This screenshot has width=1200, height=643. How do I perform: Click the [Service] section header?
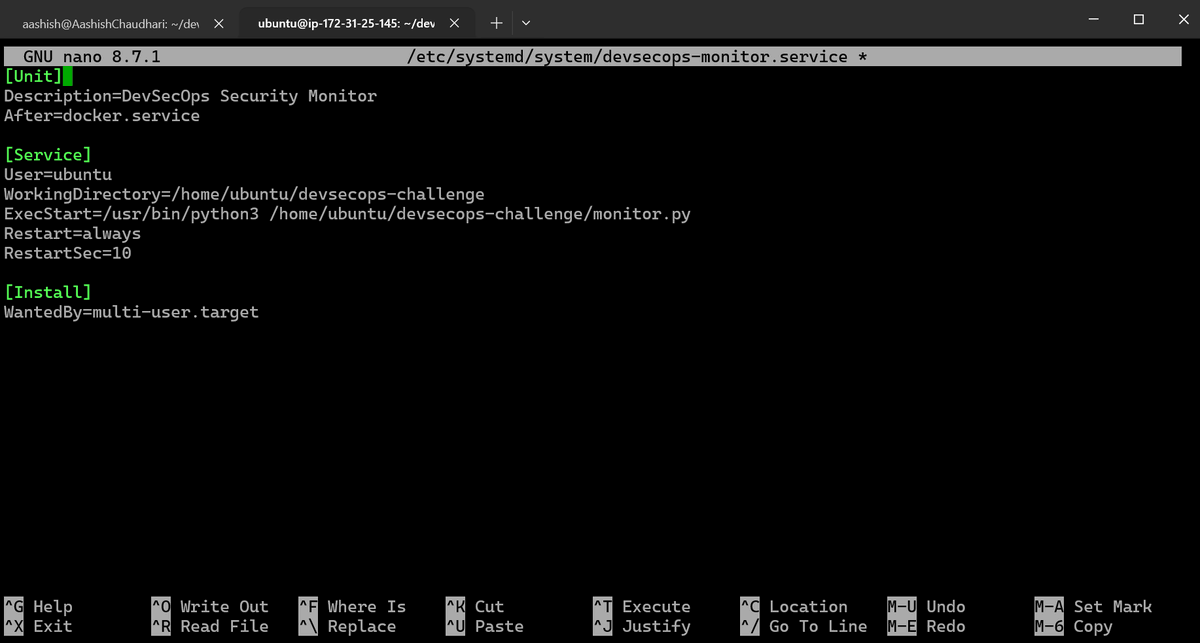click(48, 155)
